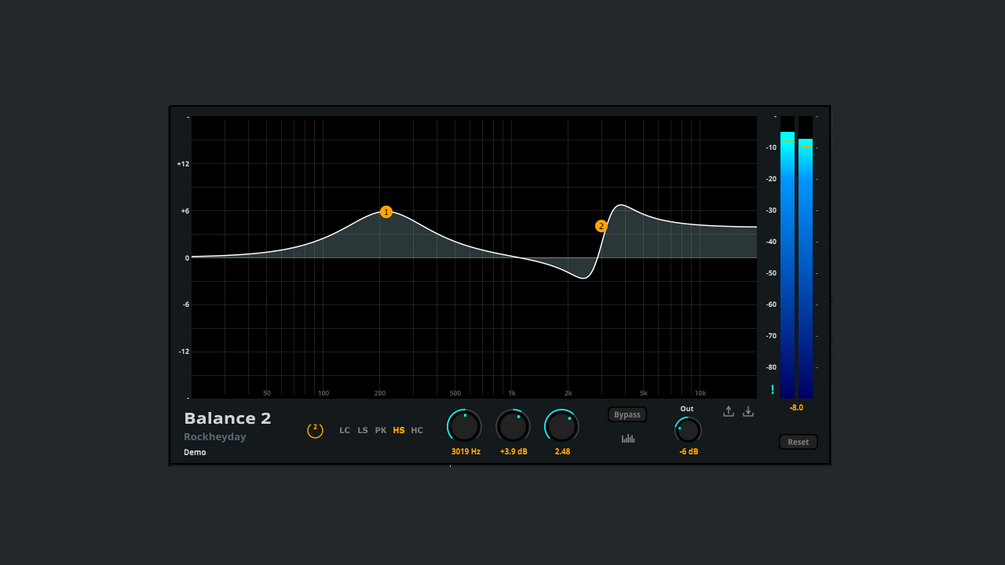Click the 2.48 Q value
Viewport: 1005px width, 565px height.
(x=562, y=452)
